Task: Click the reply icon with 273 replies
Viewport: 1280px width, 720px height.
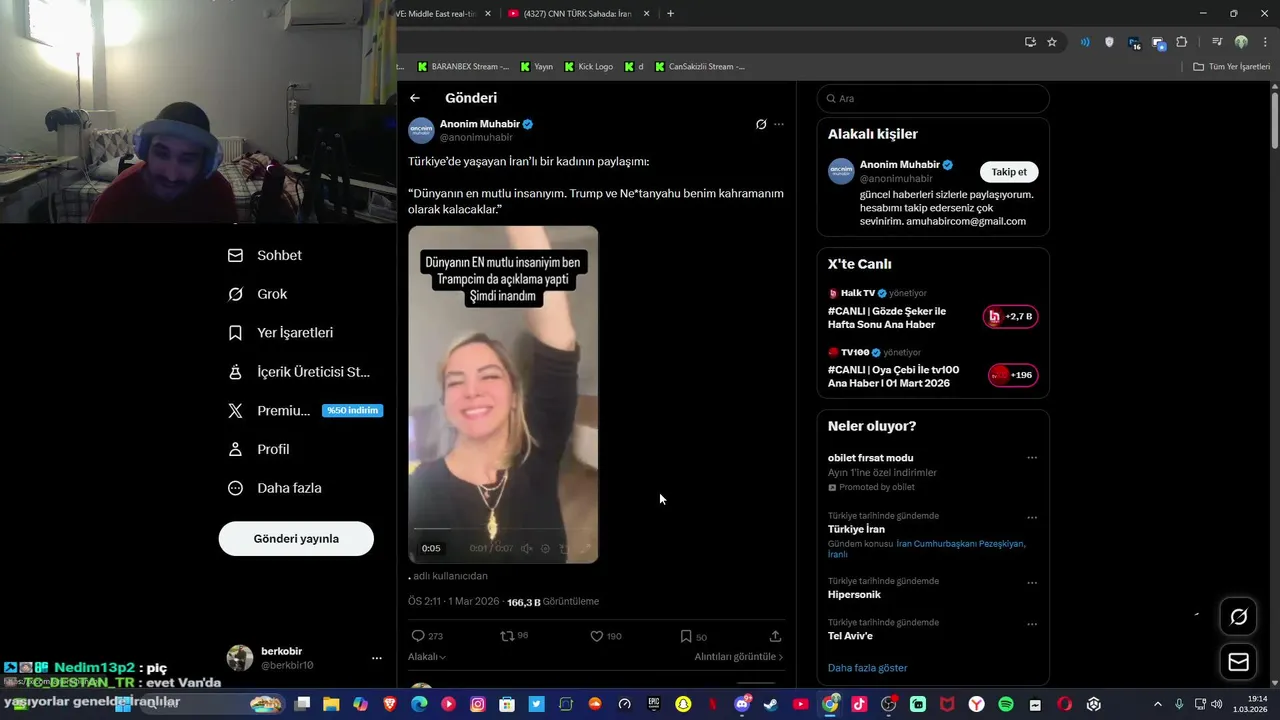Action: [x=418, y=636]
